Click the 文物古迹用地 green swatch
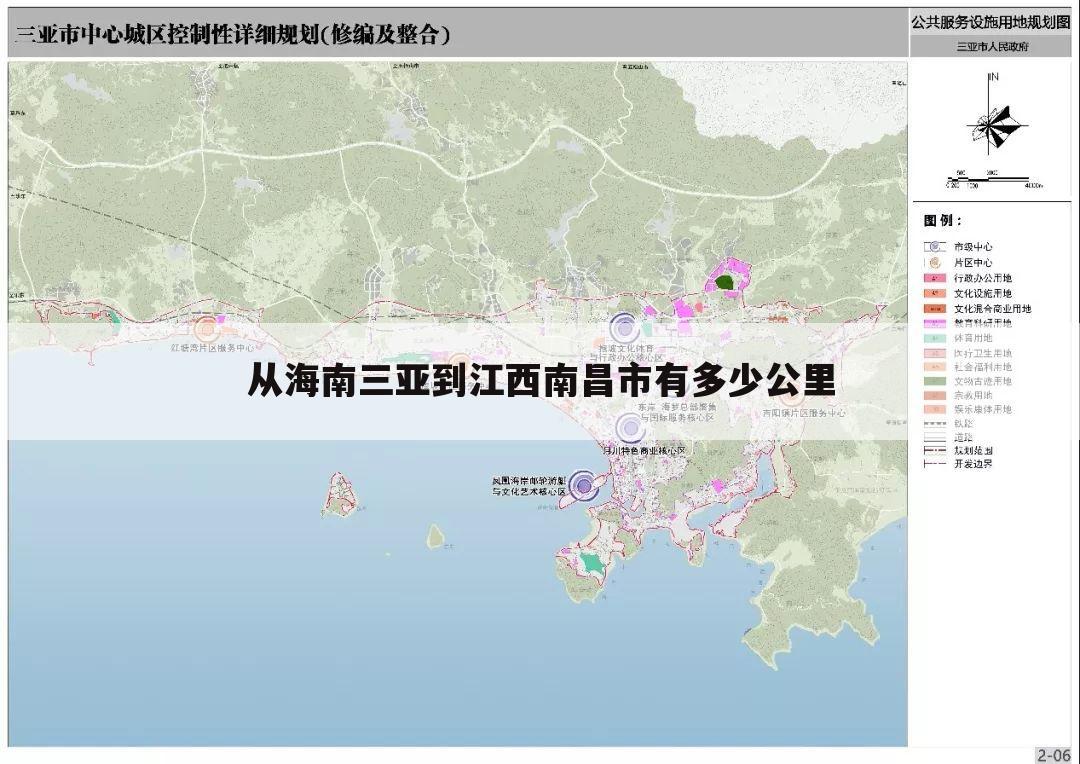This screenshot has width=1080, height=764. tap(935, 381)
